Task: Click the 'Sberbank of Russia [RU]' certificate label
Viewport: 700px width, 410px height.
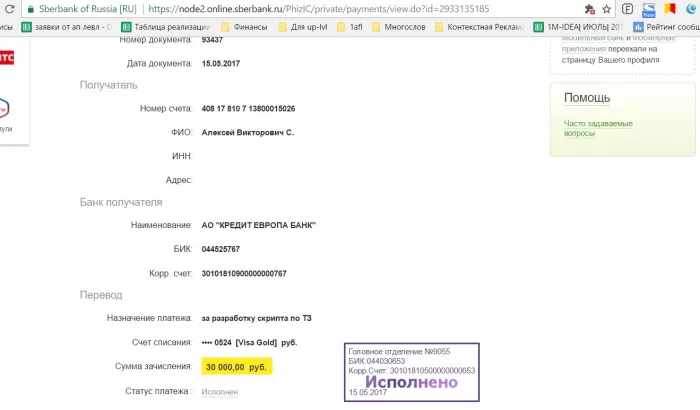Action: [88, 9]
